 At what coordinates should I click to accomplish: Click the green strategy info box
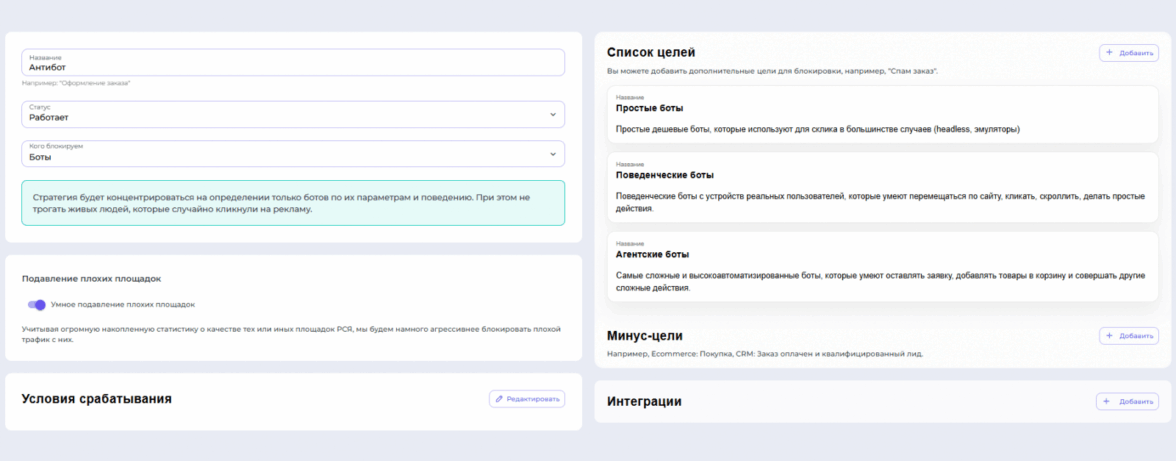[292, 203]
